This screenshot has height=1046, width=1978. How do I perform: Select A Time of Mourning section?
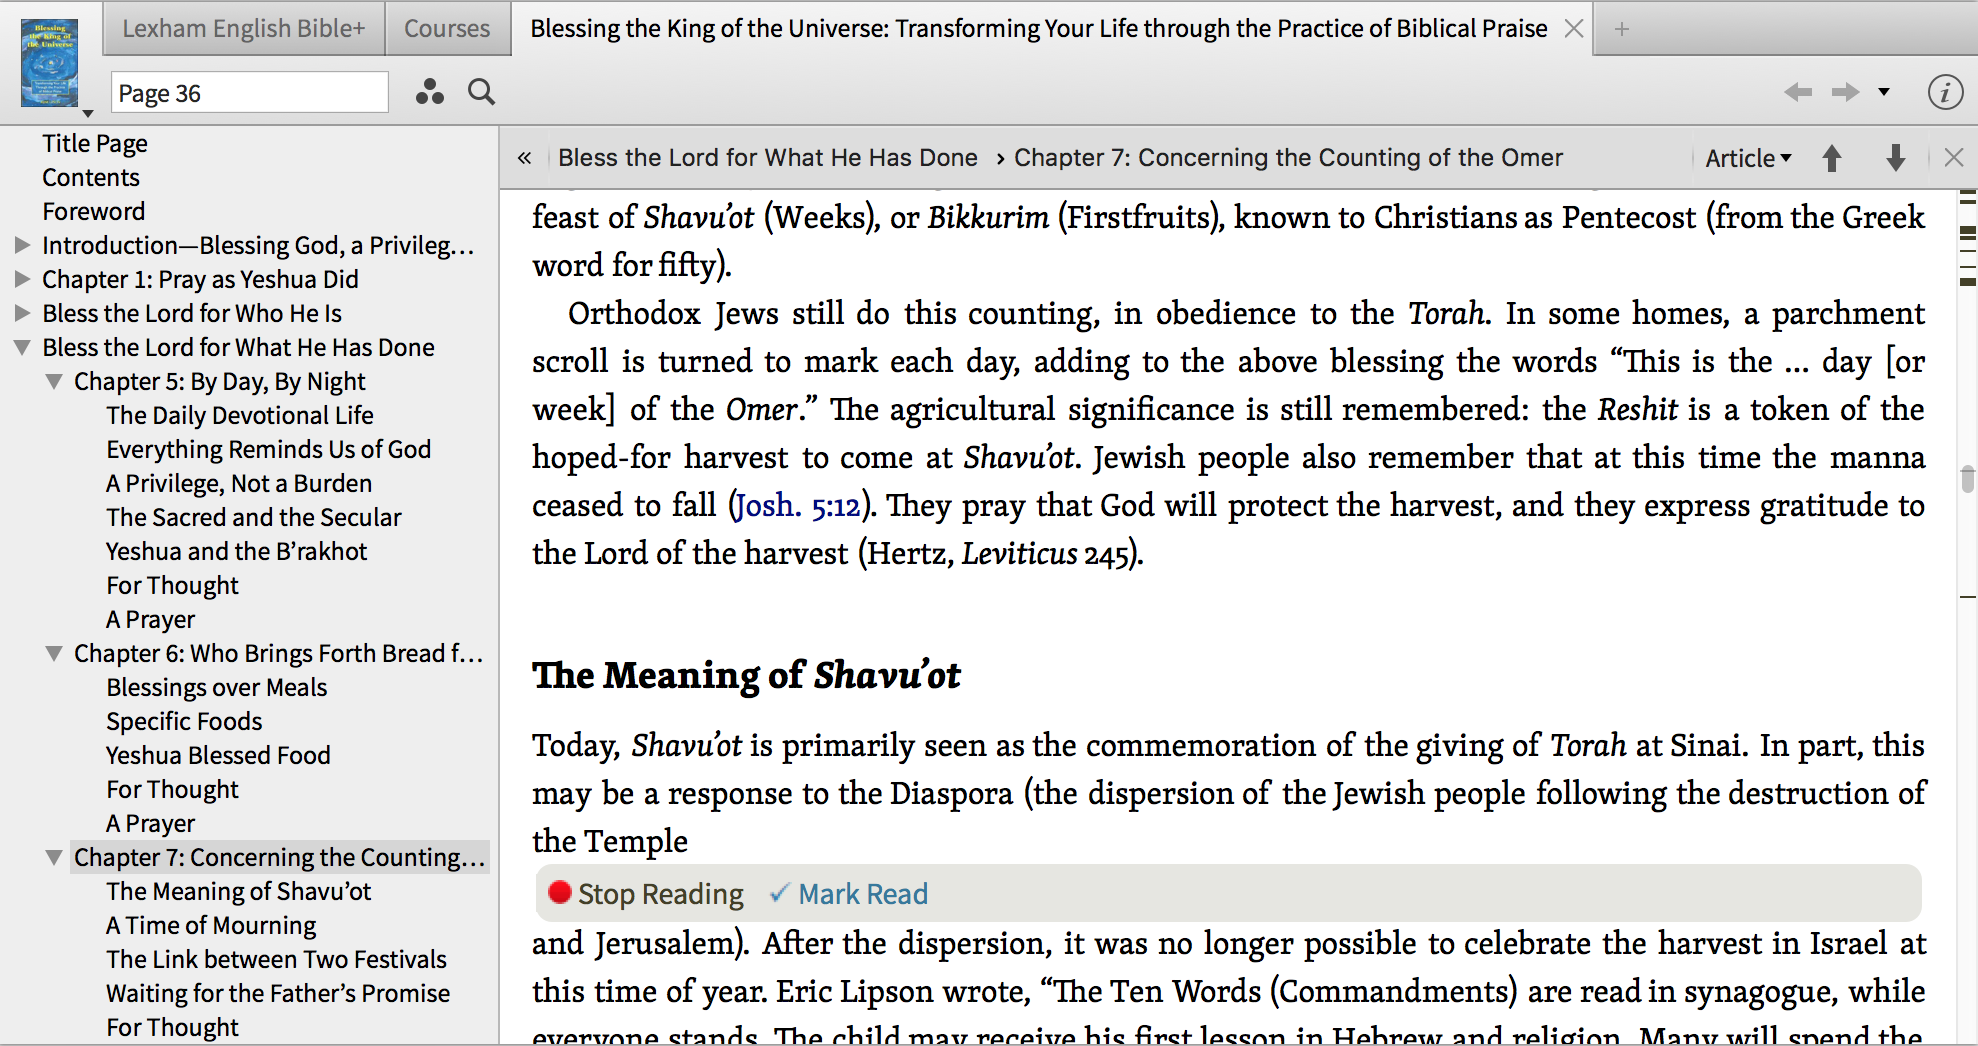(211, 925)
